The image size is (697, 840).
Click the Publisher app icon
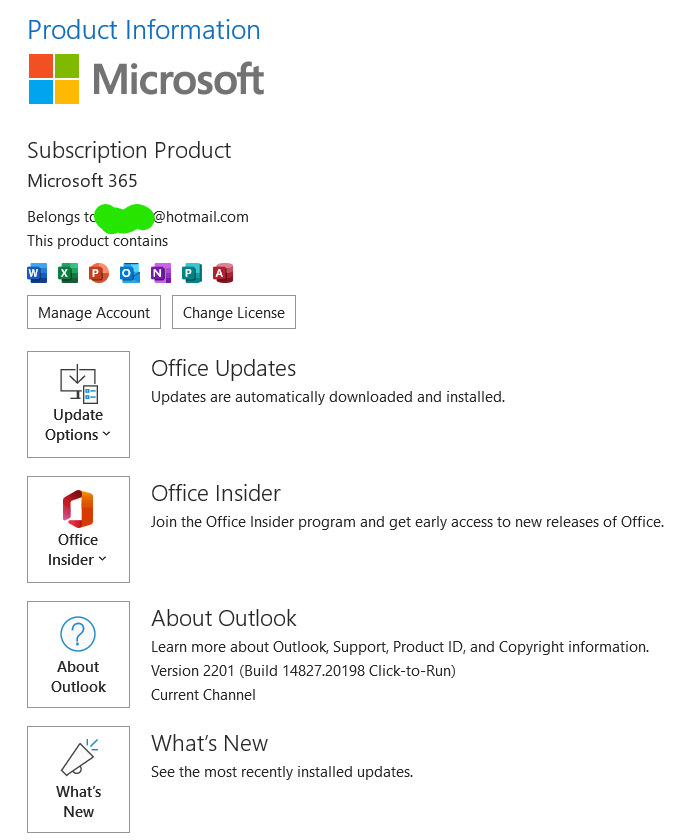[192, 273]
